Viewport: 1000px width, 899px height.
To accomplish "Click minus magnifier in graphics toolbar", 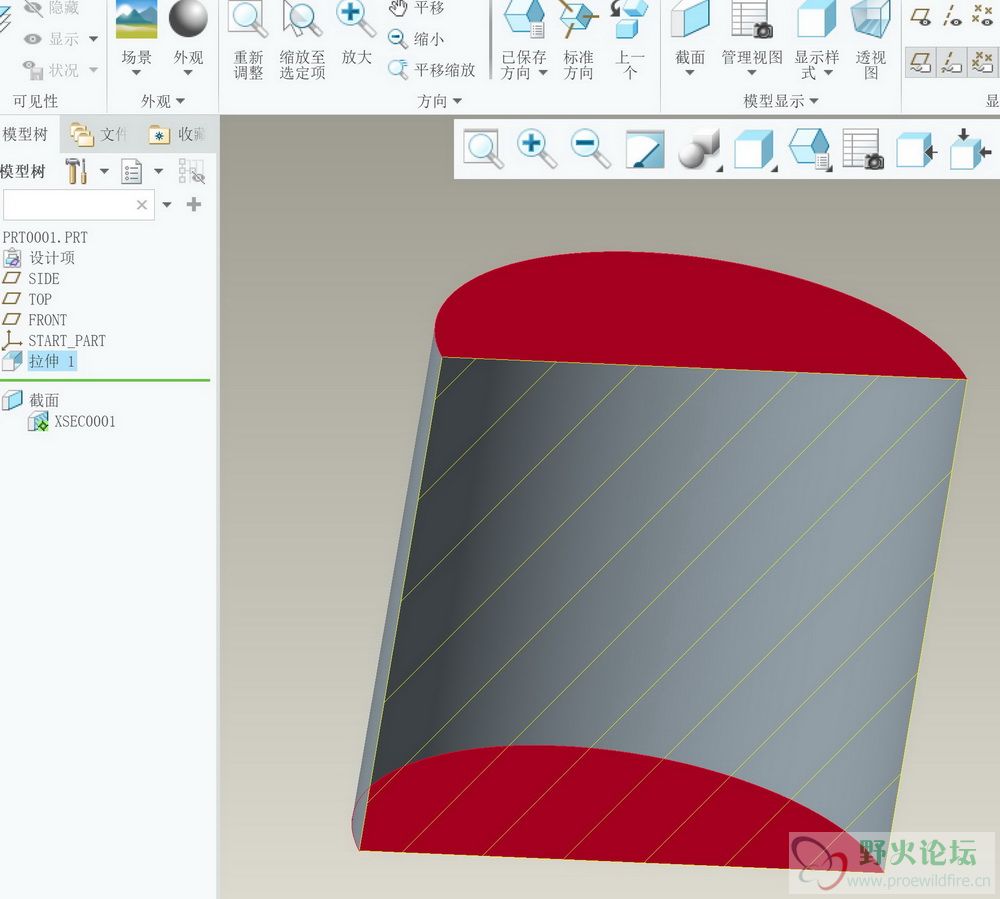I will click(590, 149).
